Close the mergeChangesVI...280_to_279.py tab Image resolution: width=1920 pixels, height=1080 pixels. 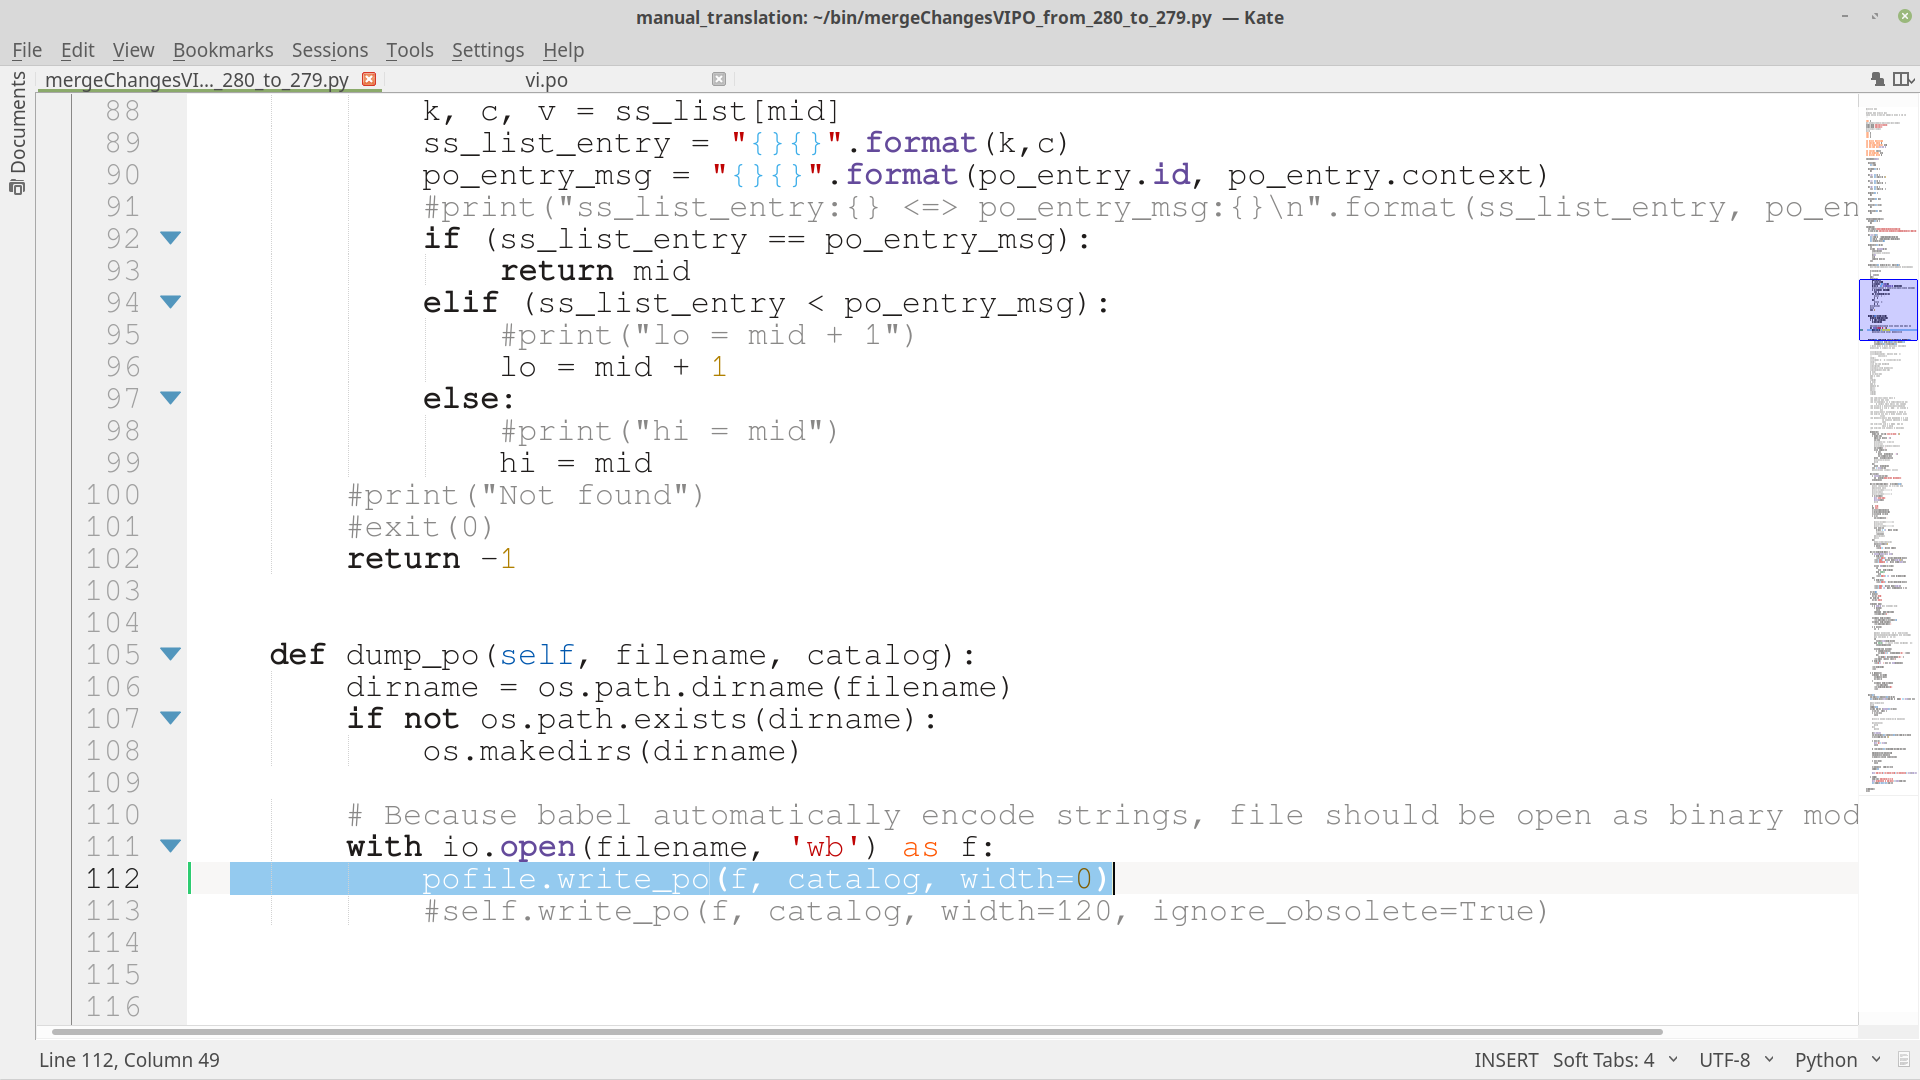[369, 79]
